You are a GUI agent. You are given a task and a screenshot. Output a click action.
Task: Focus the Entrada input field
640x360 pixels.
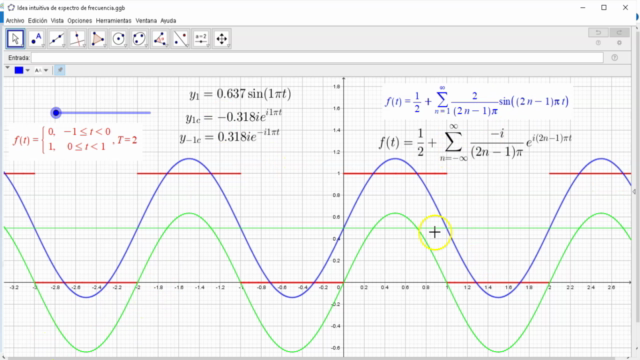point(317,58)
